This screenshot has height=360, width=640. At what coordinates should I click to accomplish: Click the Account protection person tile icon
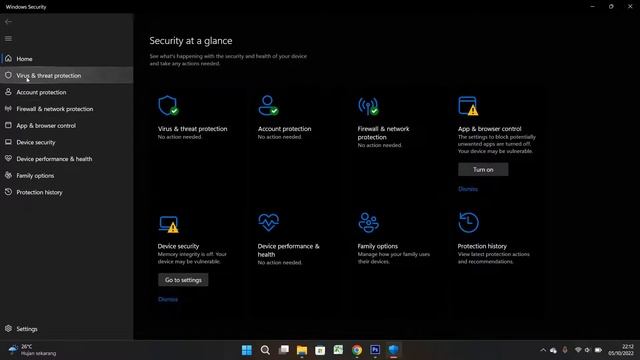coord(268,106)
